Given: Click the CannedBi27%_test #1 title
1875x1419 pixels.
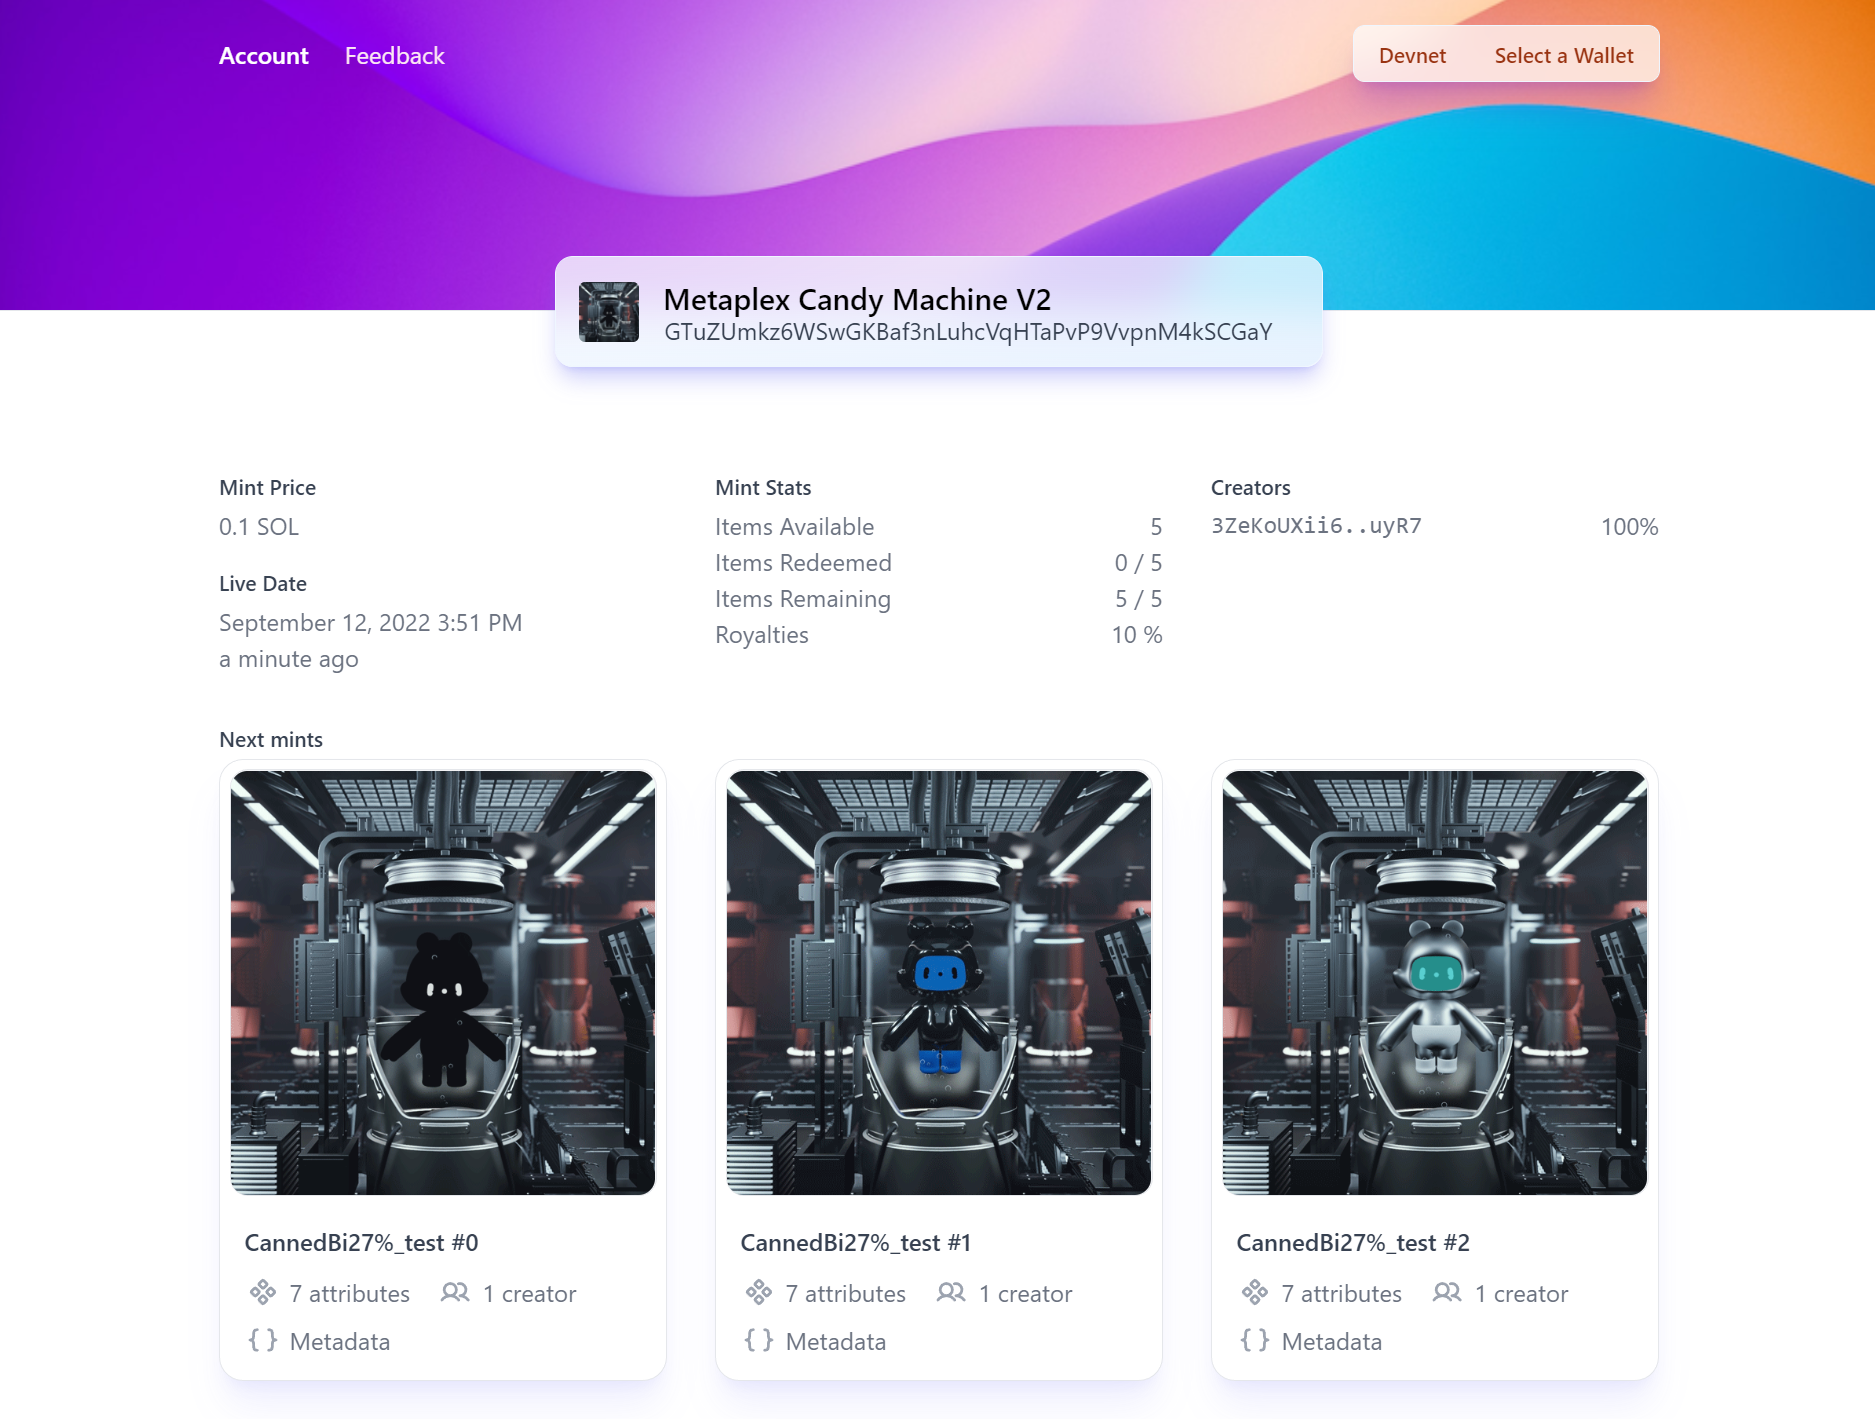Looking at the screenshot, I should [x=855, y=1243].
